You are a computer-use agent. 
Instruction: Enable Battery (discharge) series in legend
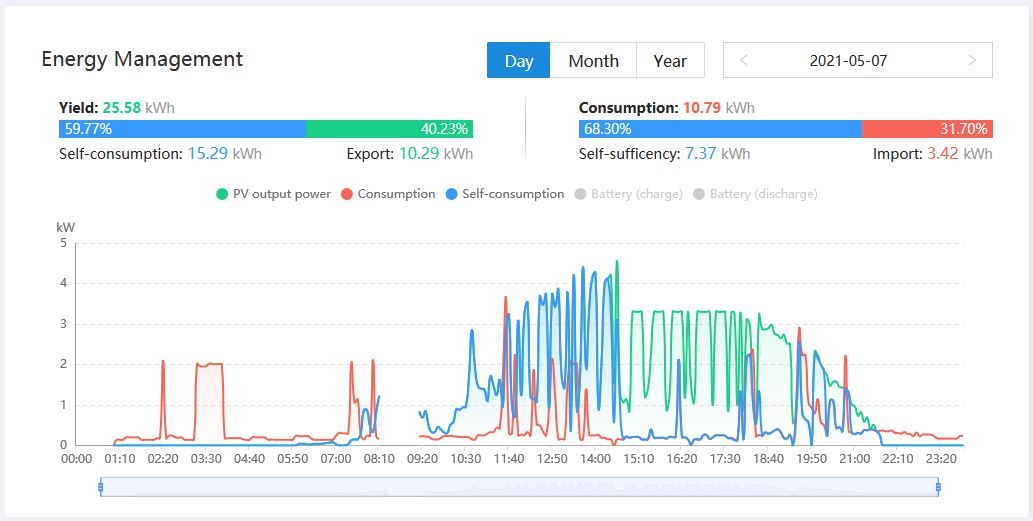pyautogui.click(x=754, y=194)
